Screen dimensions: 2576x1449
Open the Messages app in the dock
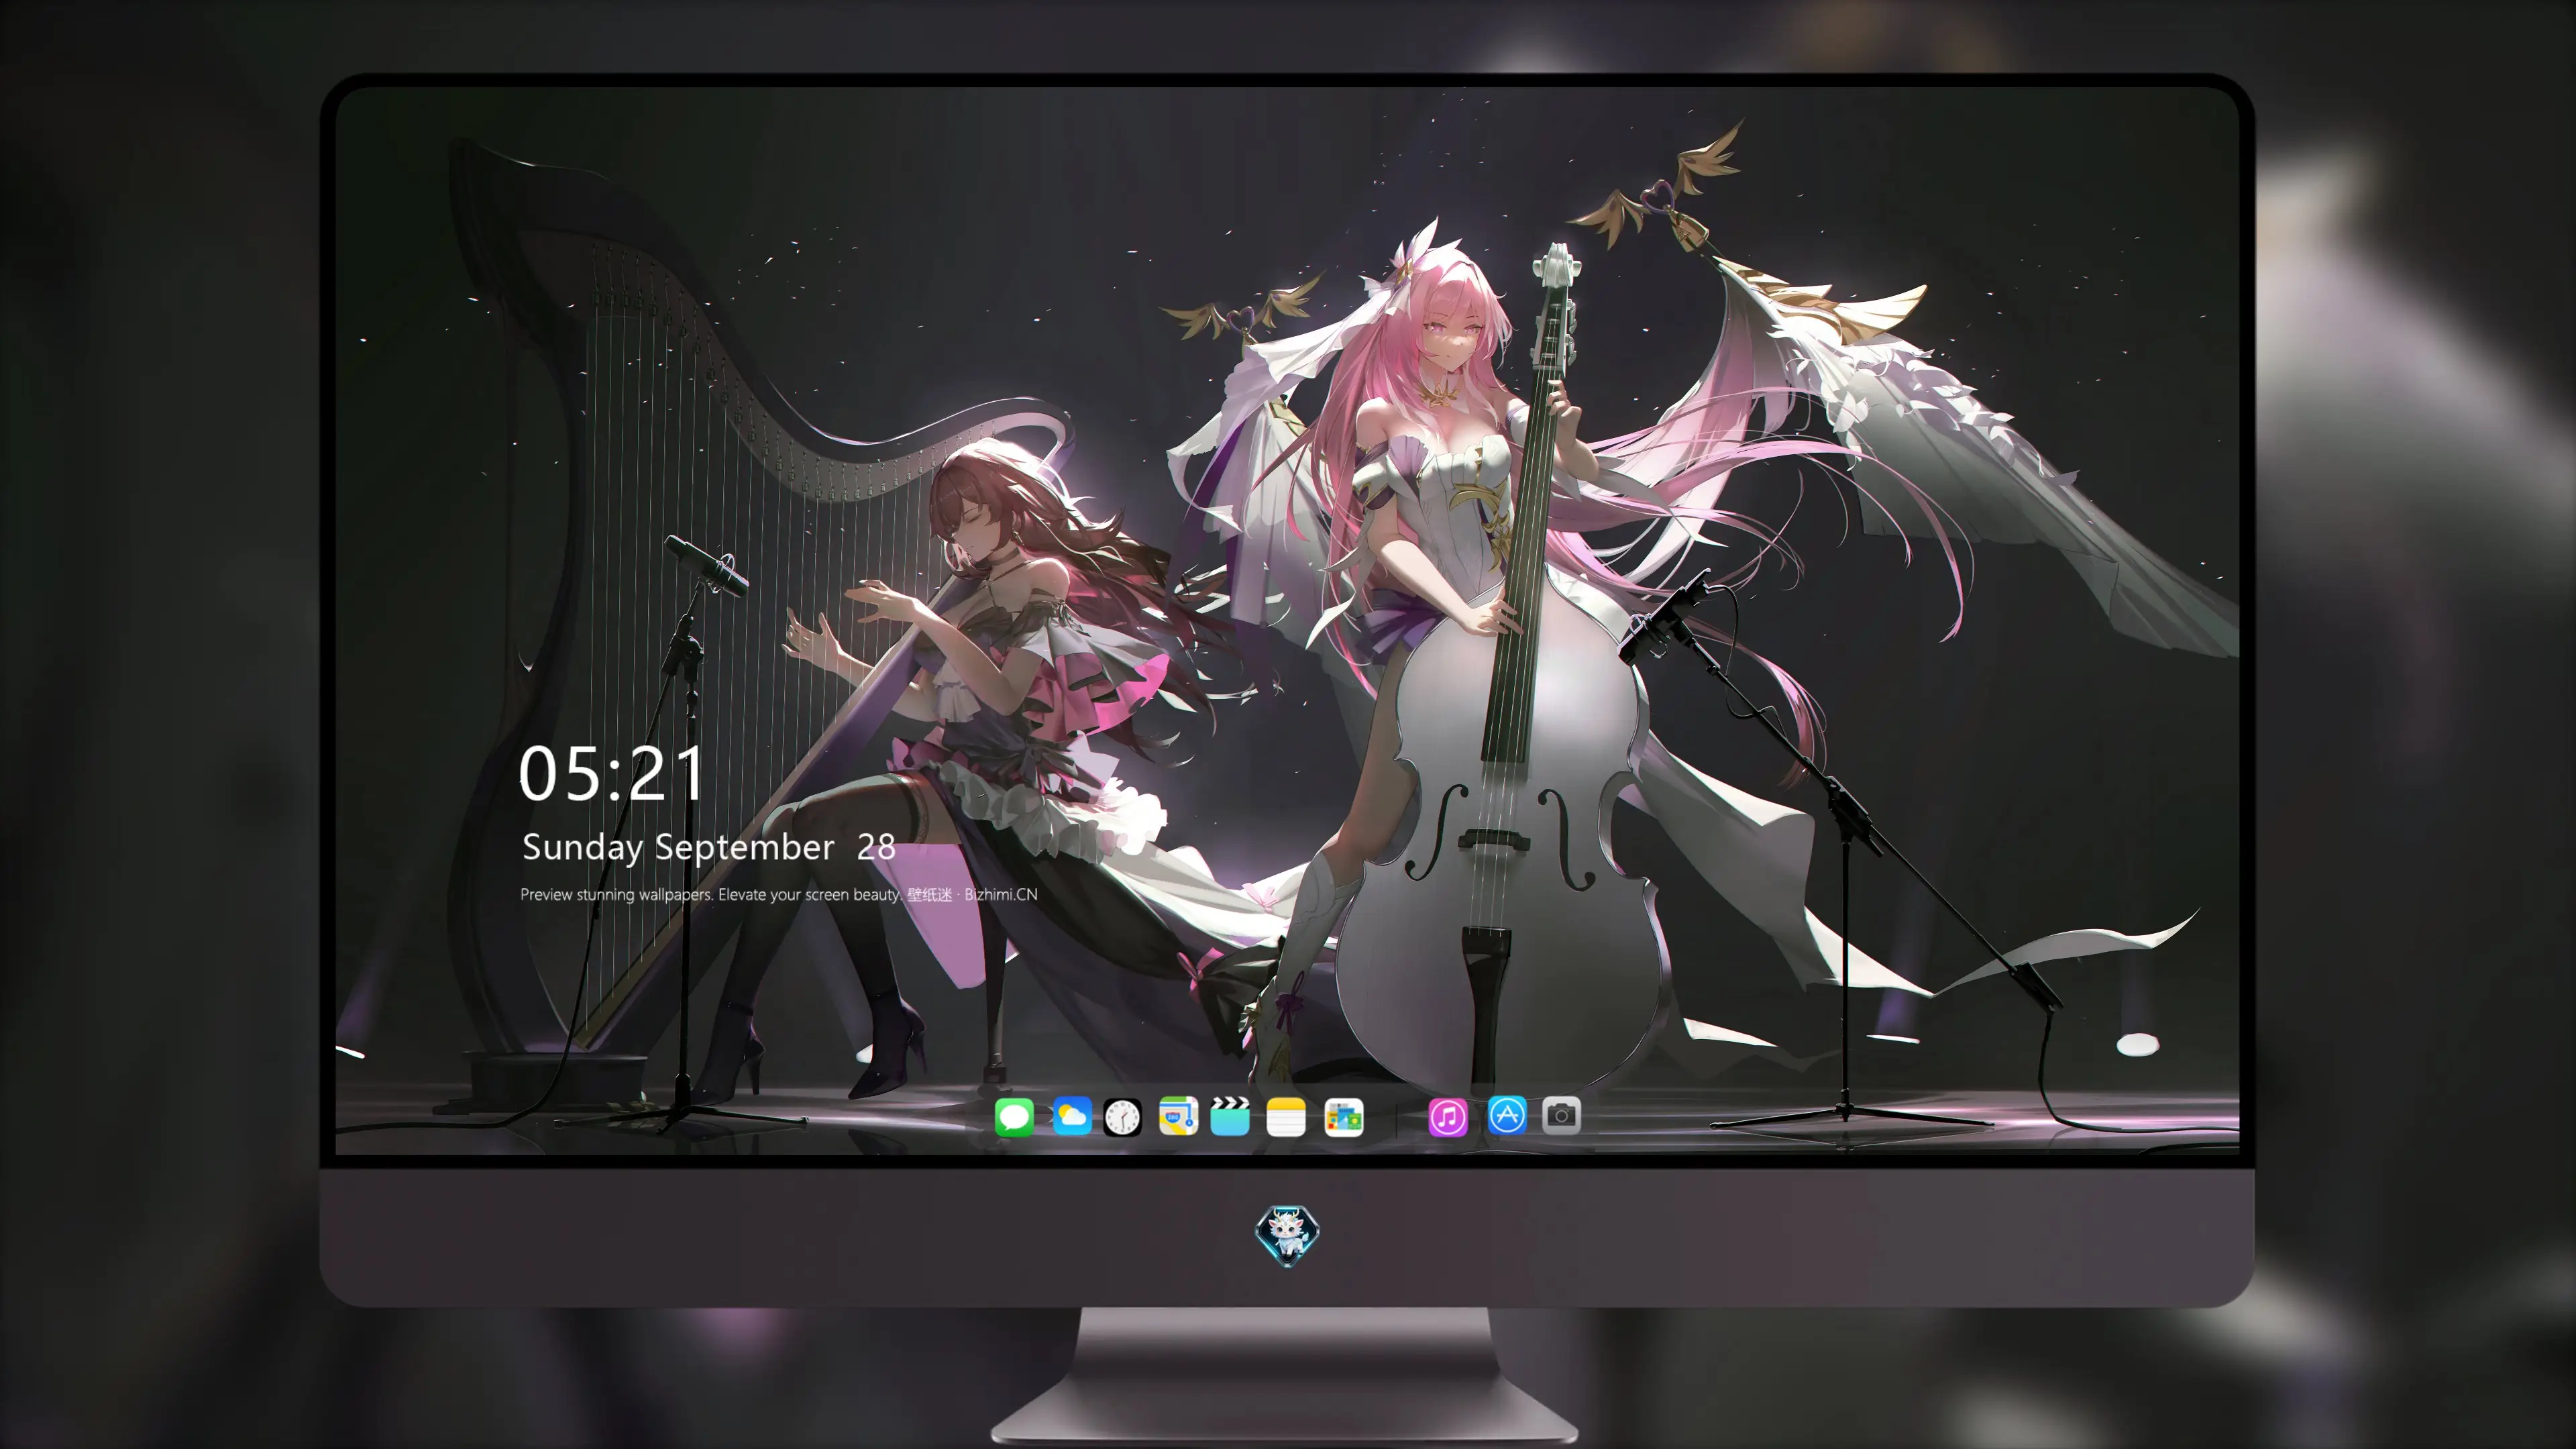pyautogui.click(x=1014, y=1116)
